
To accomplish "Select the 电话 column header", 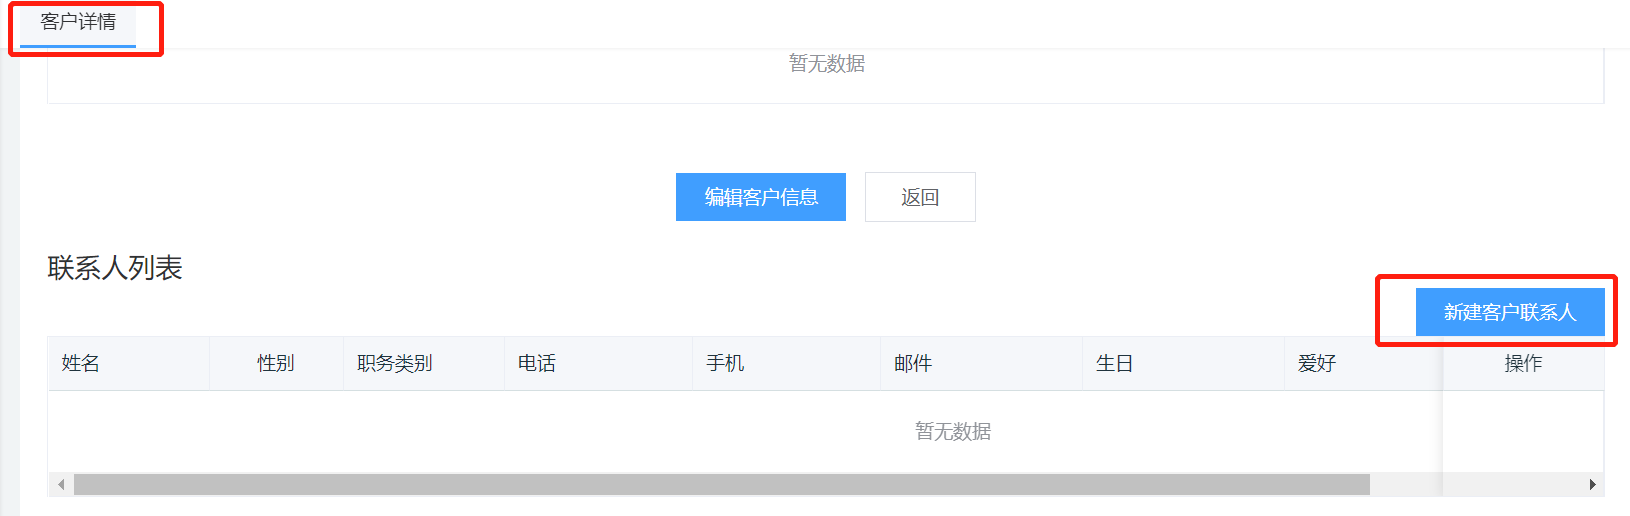I will (537, 363).
